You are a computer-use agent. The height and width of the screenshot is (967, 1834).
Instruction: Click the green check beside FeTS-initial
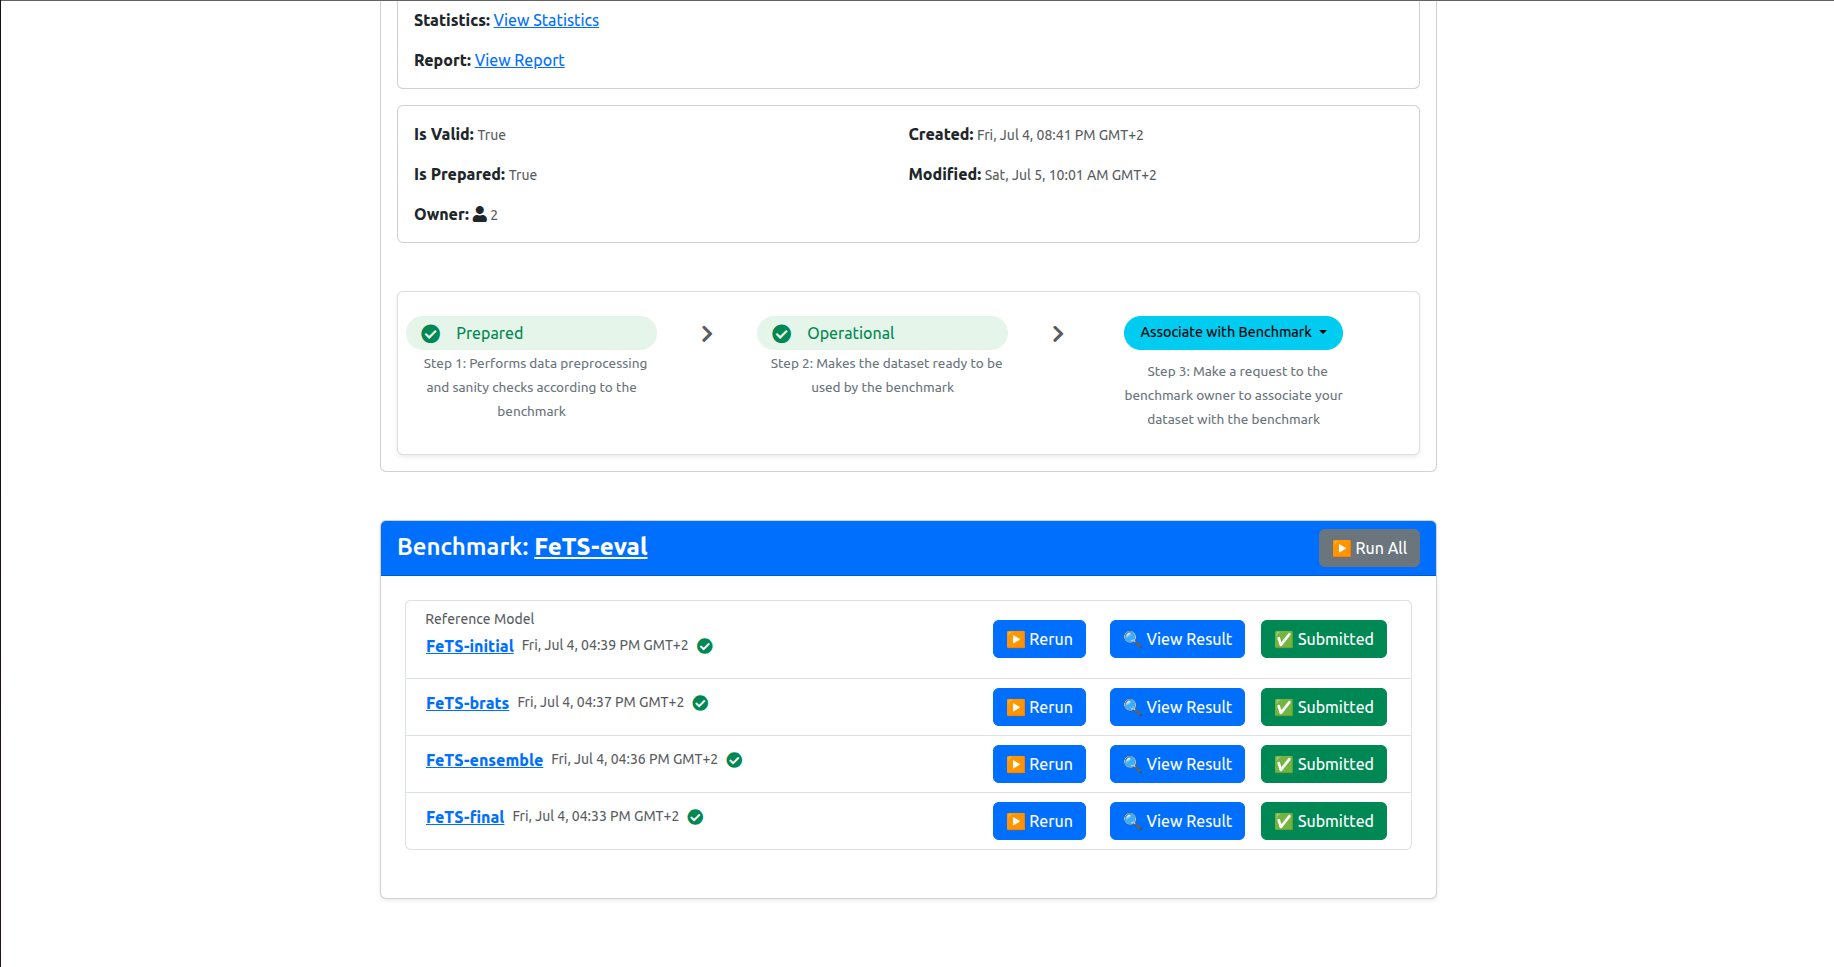tap(705, 646)
